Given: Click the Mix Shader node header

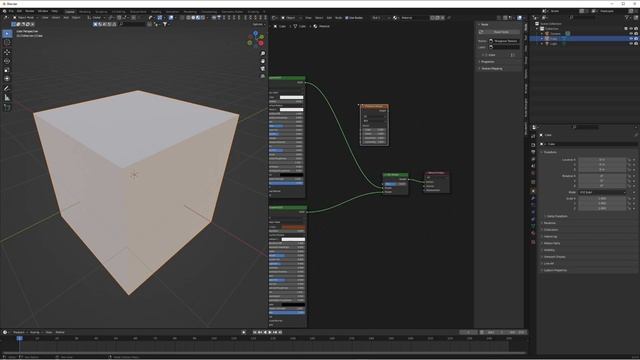Looking at the screenshot, I should tap(395, 175).
